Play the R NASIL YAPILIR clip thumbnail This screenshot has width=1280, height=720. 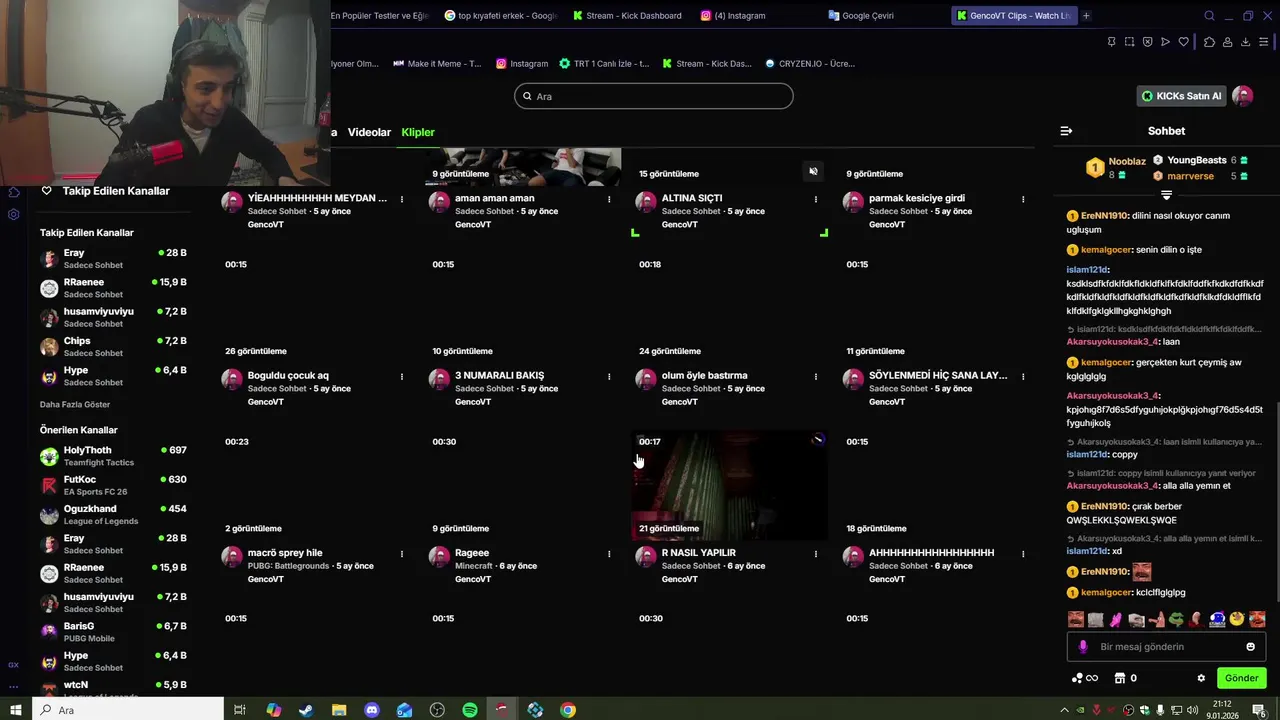point(728,485)
